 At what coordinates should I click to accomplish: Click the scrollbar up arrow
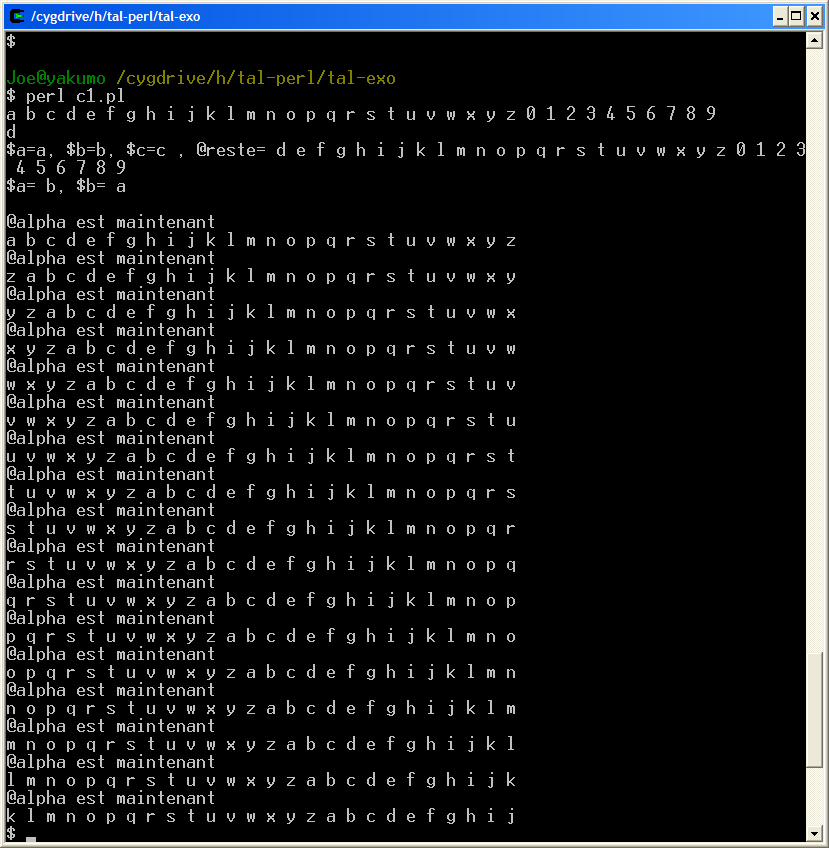click(x=814, y=40)
